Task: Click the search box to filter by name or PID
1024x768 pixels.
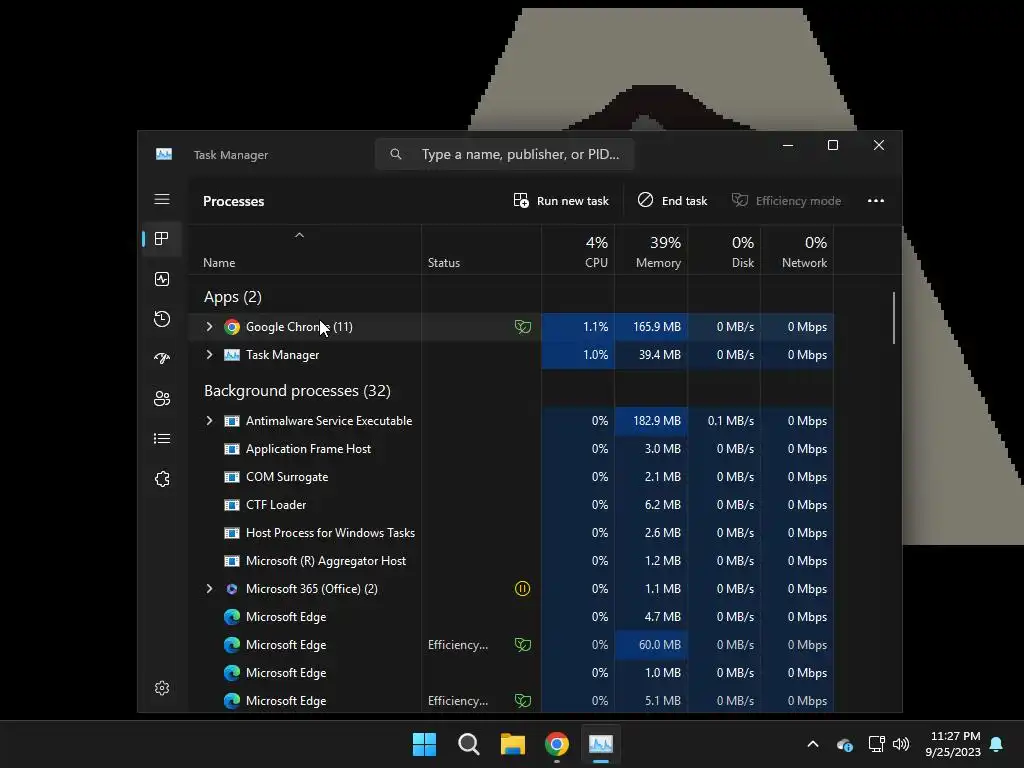Action: (x=504, y=154)
